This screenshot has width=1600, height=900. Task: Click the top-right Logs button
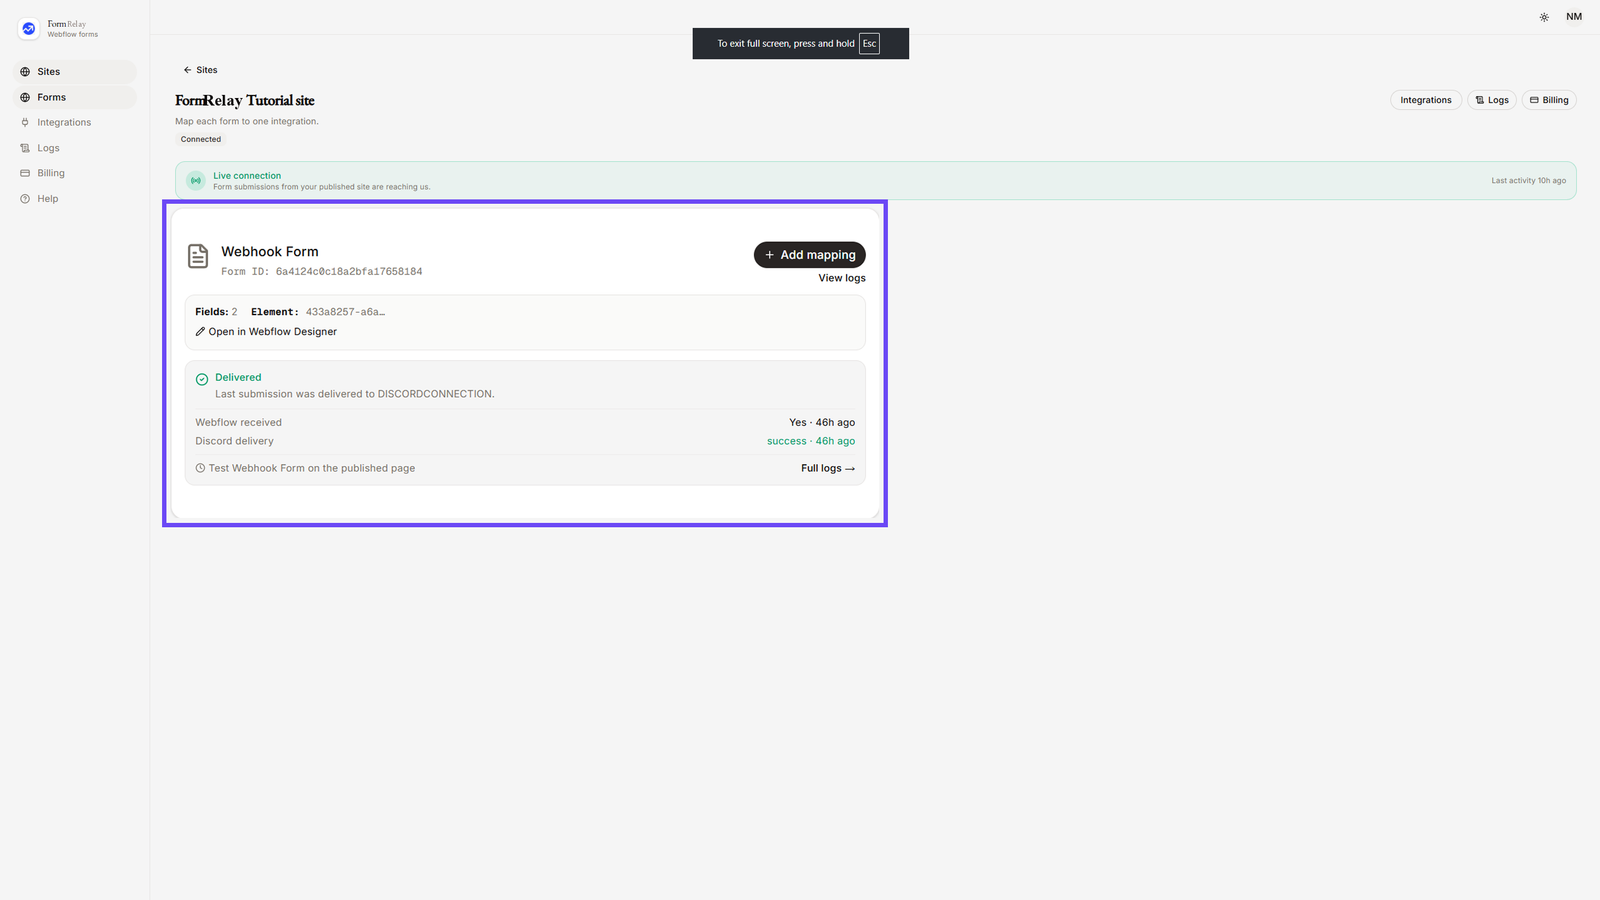(x=1492, y=100)
